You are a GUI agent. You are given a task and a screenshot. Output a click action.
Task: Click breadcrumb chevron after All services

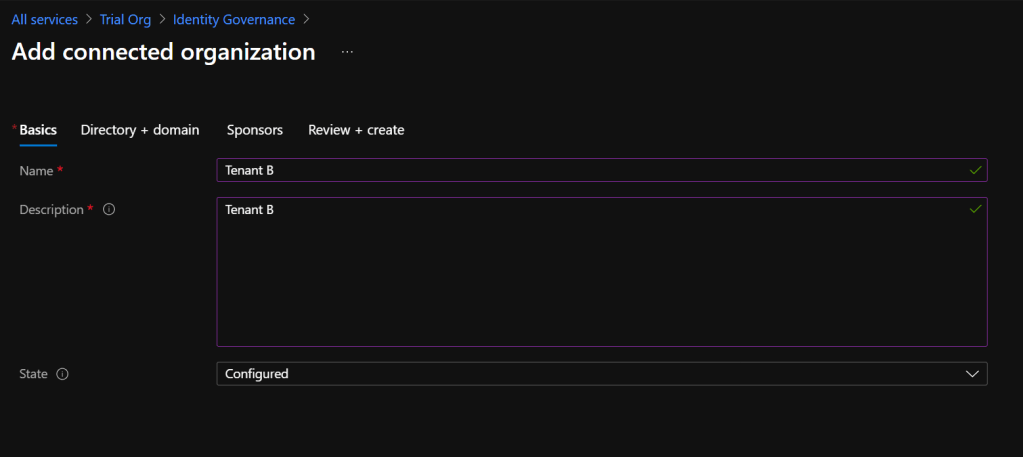pyautogui.click(x=89, y=20)
